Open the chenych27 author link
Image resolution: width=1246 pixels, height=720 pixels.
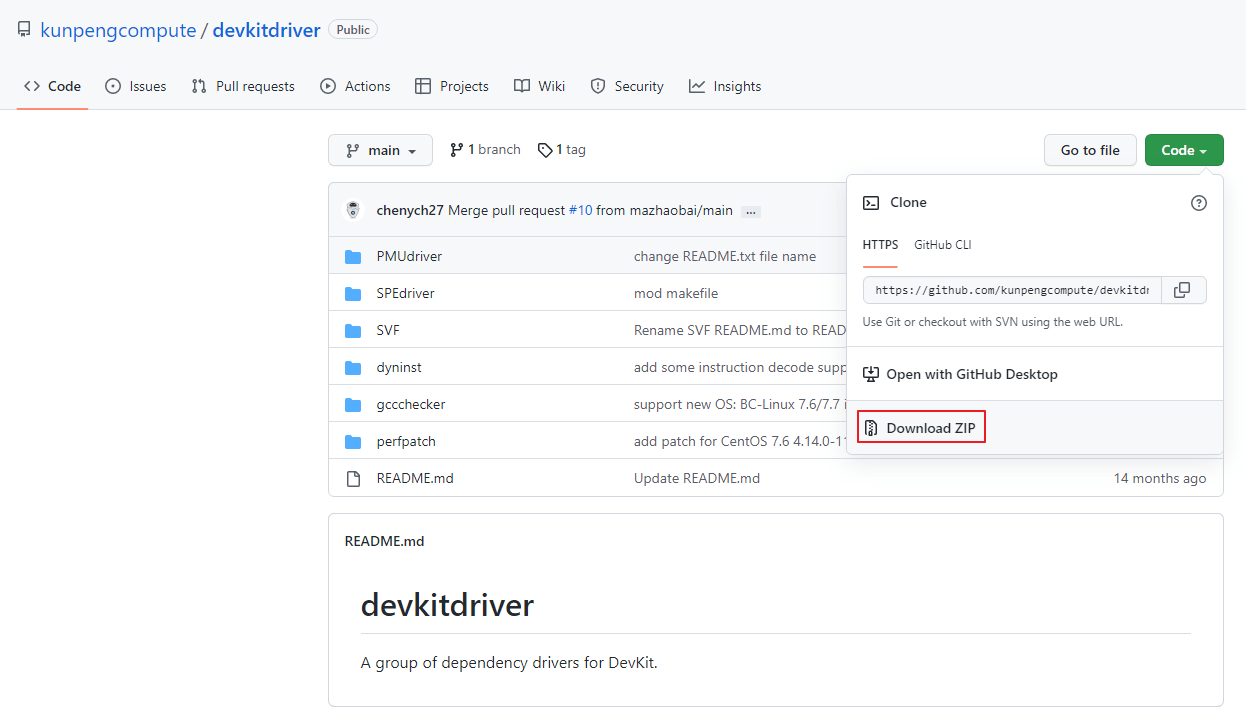410,211
